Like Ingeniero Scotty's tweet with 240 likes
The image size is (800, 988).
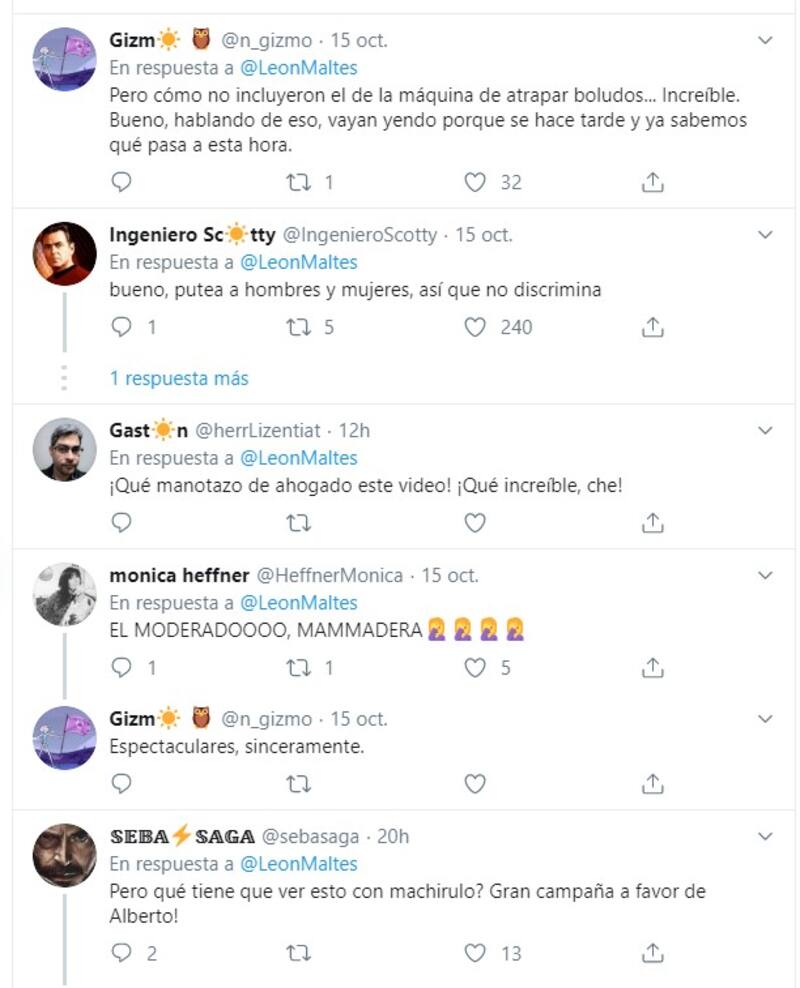[475, 327]
